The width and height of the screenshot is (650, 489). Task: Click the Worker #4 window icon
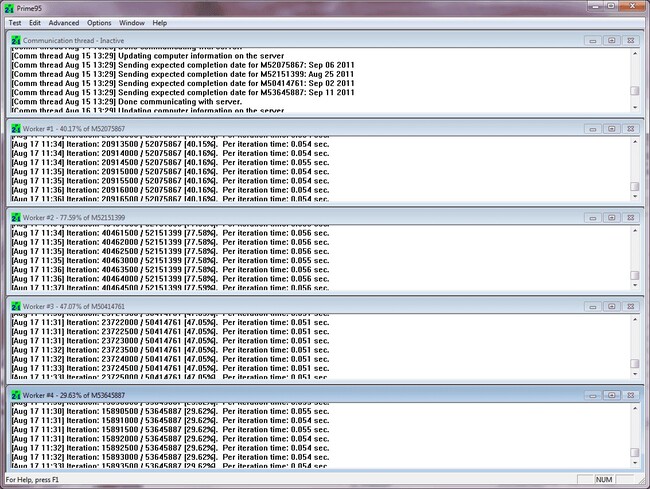point(16,395)
